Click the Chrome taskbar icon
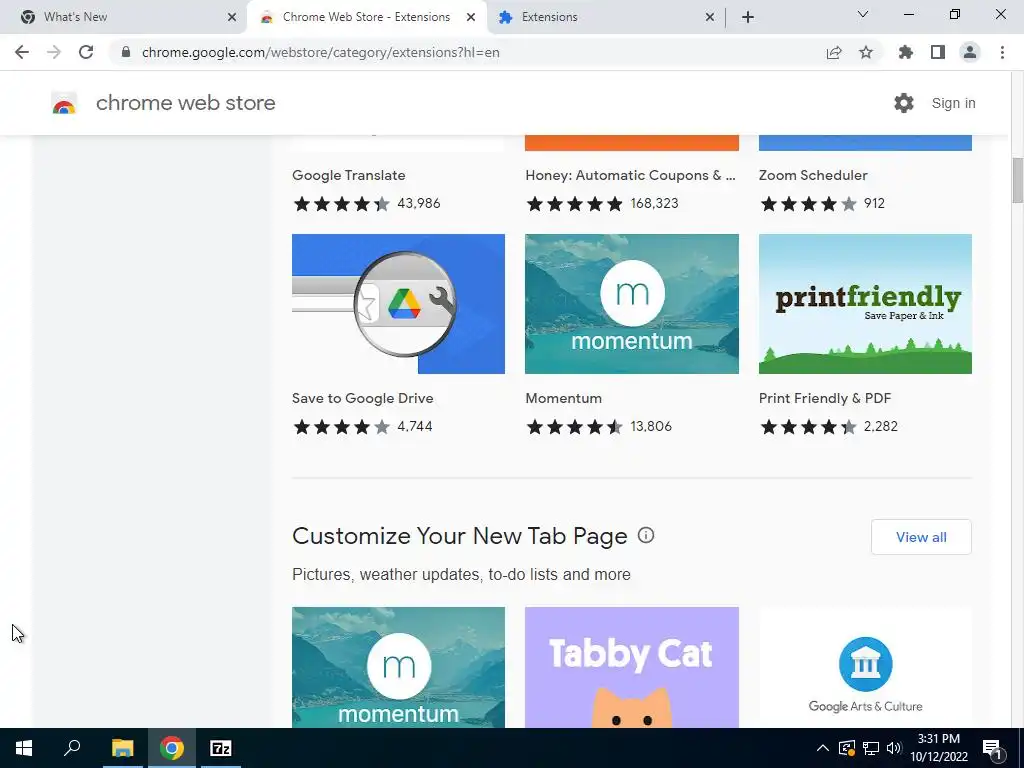This screenshot has height=768, width=1024. point(172,748)
